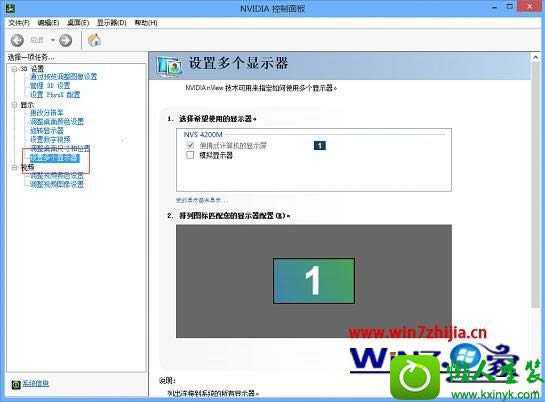Select 调整桌面尺寸和位置 in the task tree
Screen dimensions: 545x402
coord(60,149)
